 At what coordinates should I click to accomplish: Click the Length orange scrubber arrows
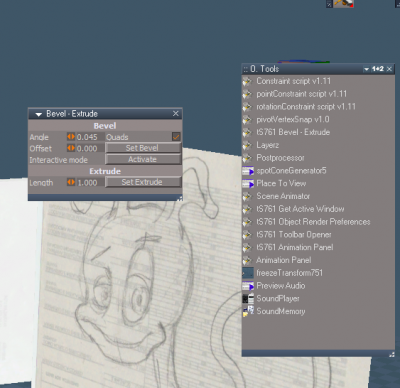click(71, 182)
